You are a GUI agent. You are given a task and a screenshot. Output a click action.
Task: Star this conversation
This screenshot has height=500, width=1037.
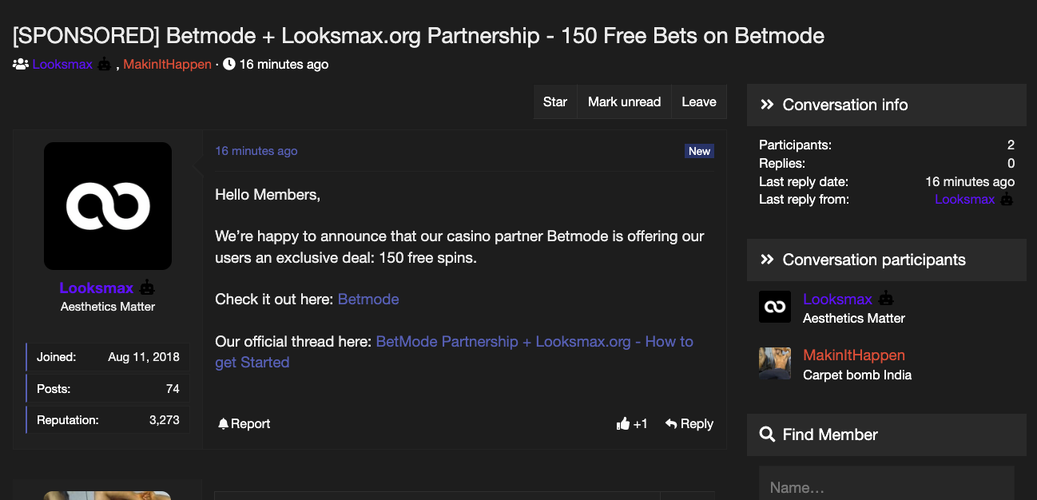pos(555,102)
